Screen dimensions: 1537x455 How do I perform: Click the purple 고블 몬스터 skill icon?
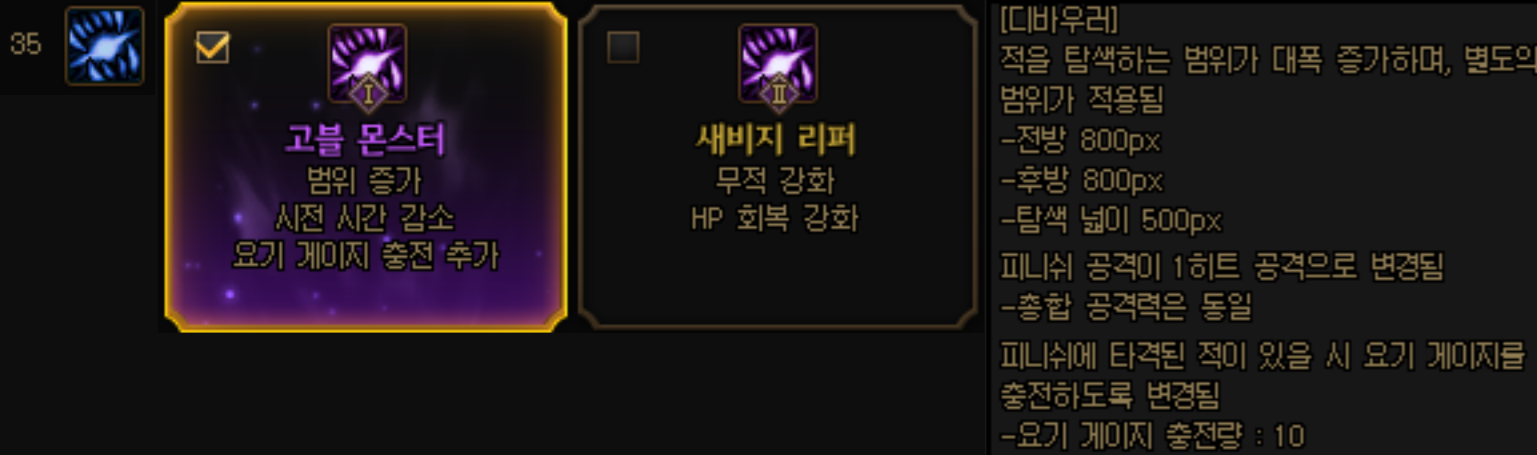[x=367, y=62]
